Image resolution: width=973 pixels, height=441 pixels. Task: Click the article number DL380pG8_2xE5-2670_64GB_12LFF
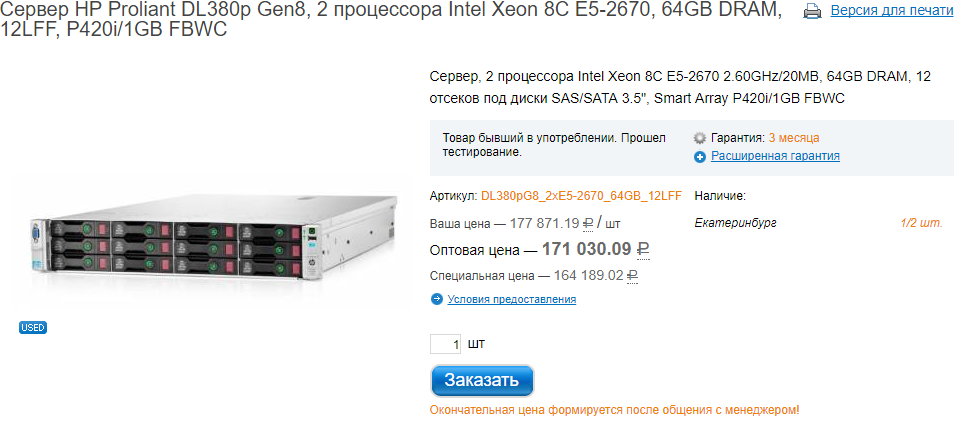point(581,196)
